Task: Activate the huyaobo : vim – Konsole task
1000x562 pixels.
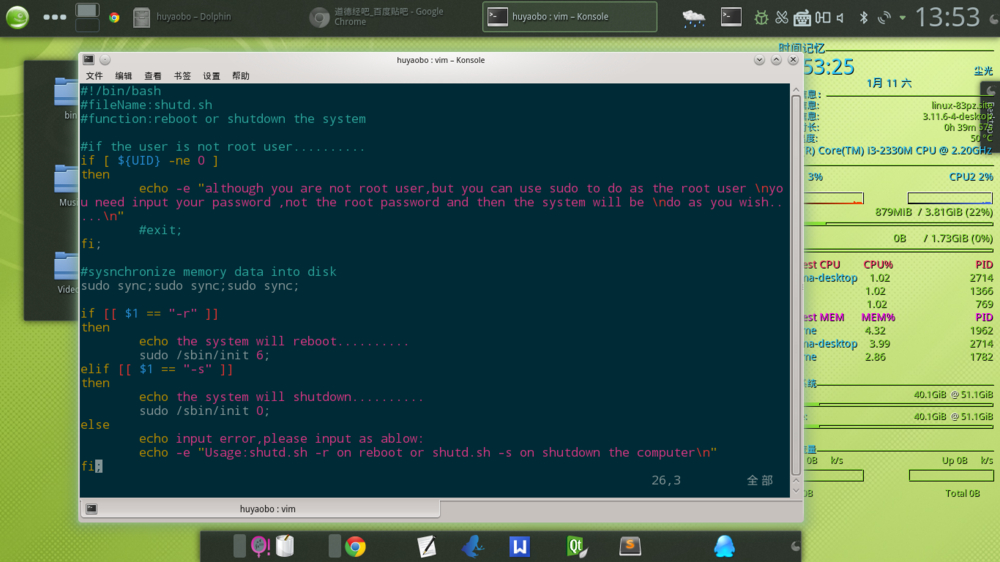Action: tap(570, 17)
